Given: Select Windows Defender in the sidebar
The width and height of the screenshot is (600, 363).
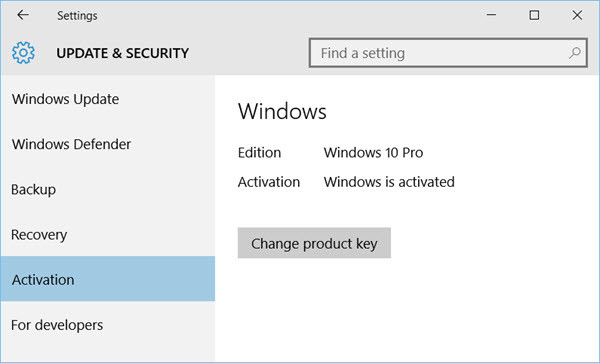Looking at the screenshot, I should tap(108, 144).
